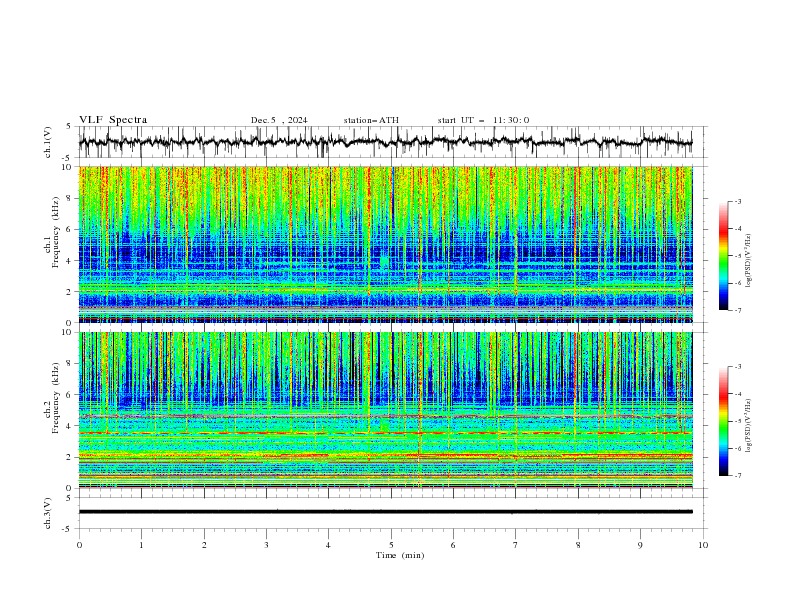Click the ch.2 "2" kHz frequency tick
The height and width of the screenshot is (612, 792).
point(70,457)
